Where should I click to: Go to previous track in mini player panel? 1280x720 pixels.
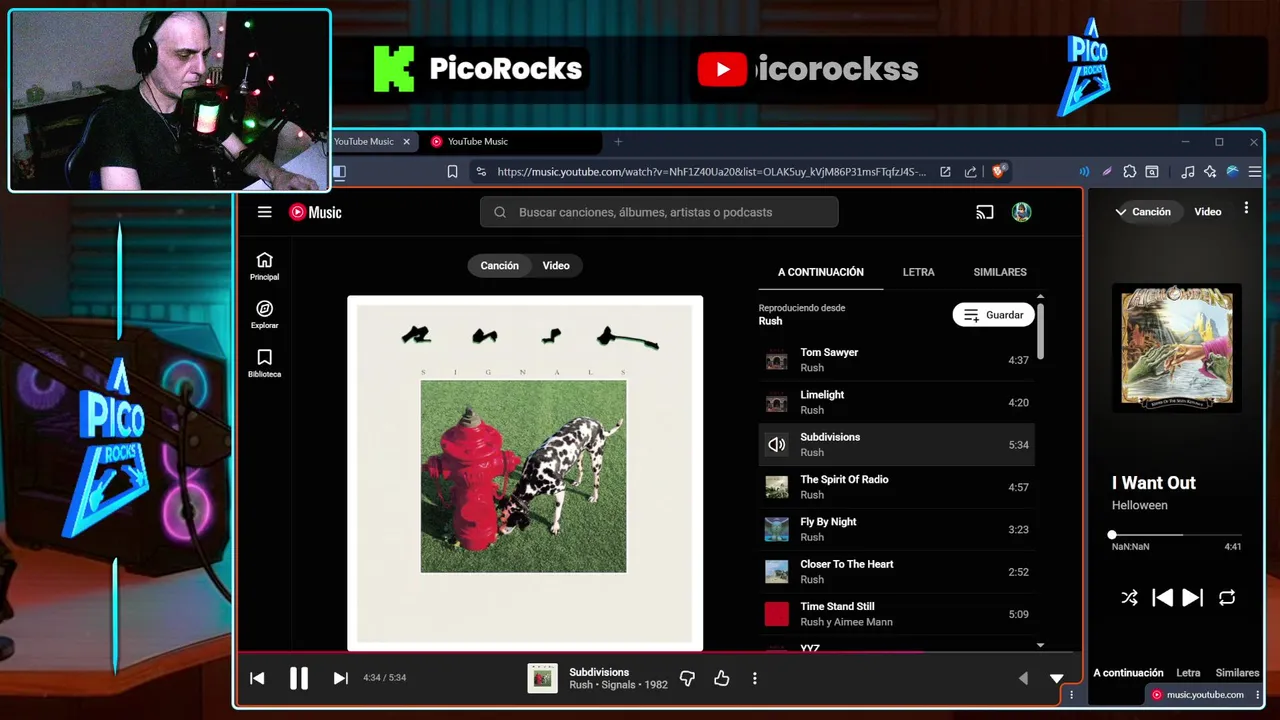coord(1162,598)
